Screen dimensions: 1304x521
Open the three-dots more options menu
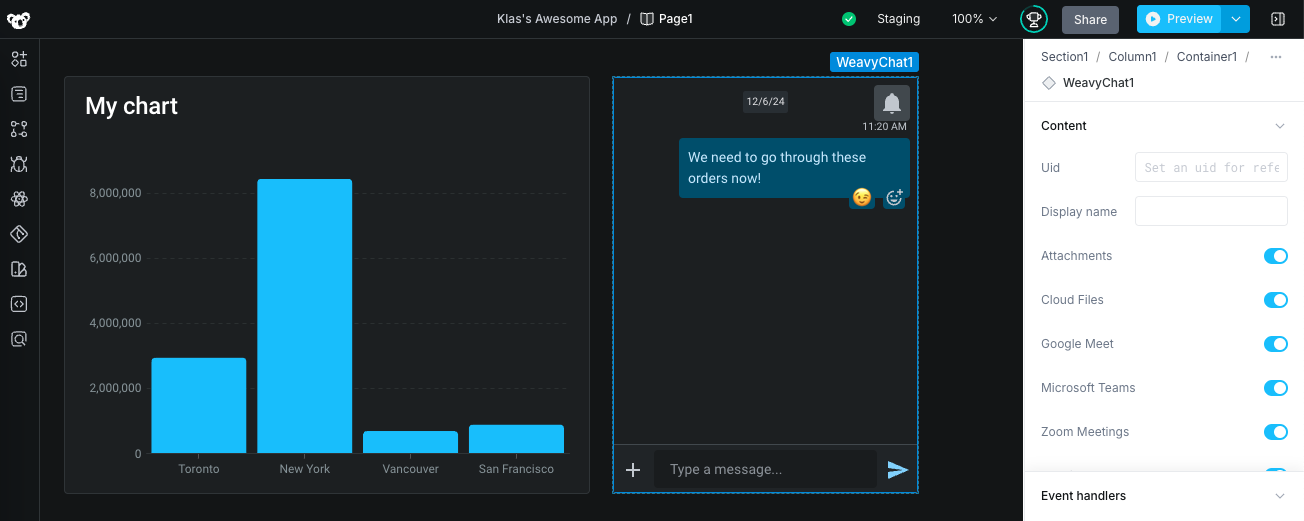1276,57
